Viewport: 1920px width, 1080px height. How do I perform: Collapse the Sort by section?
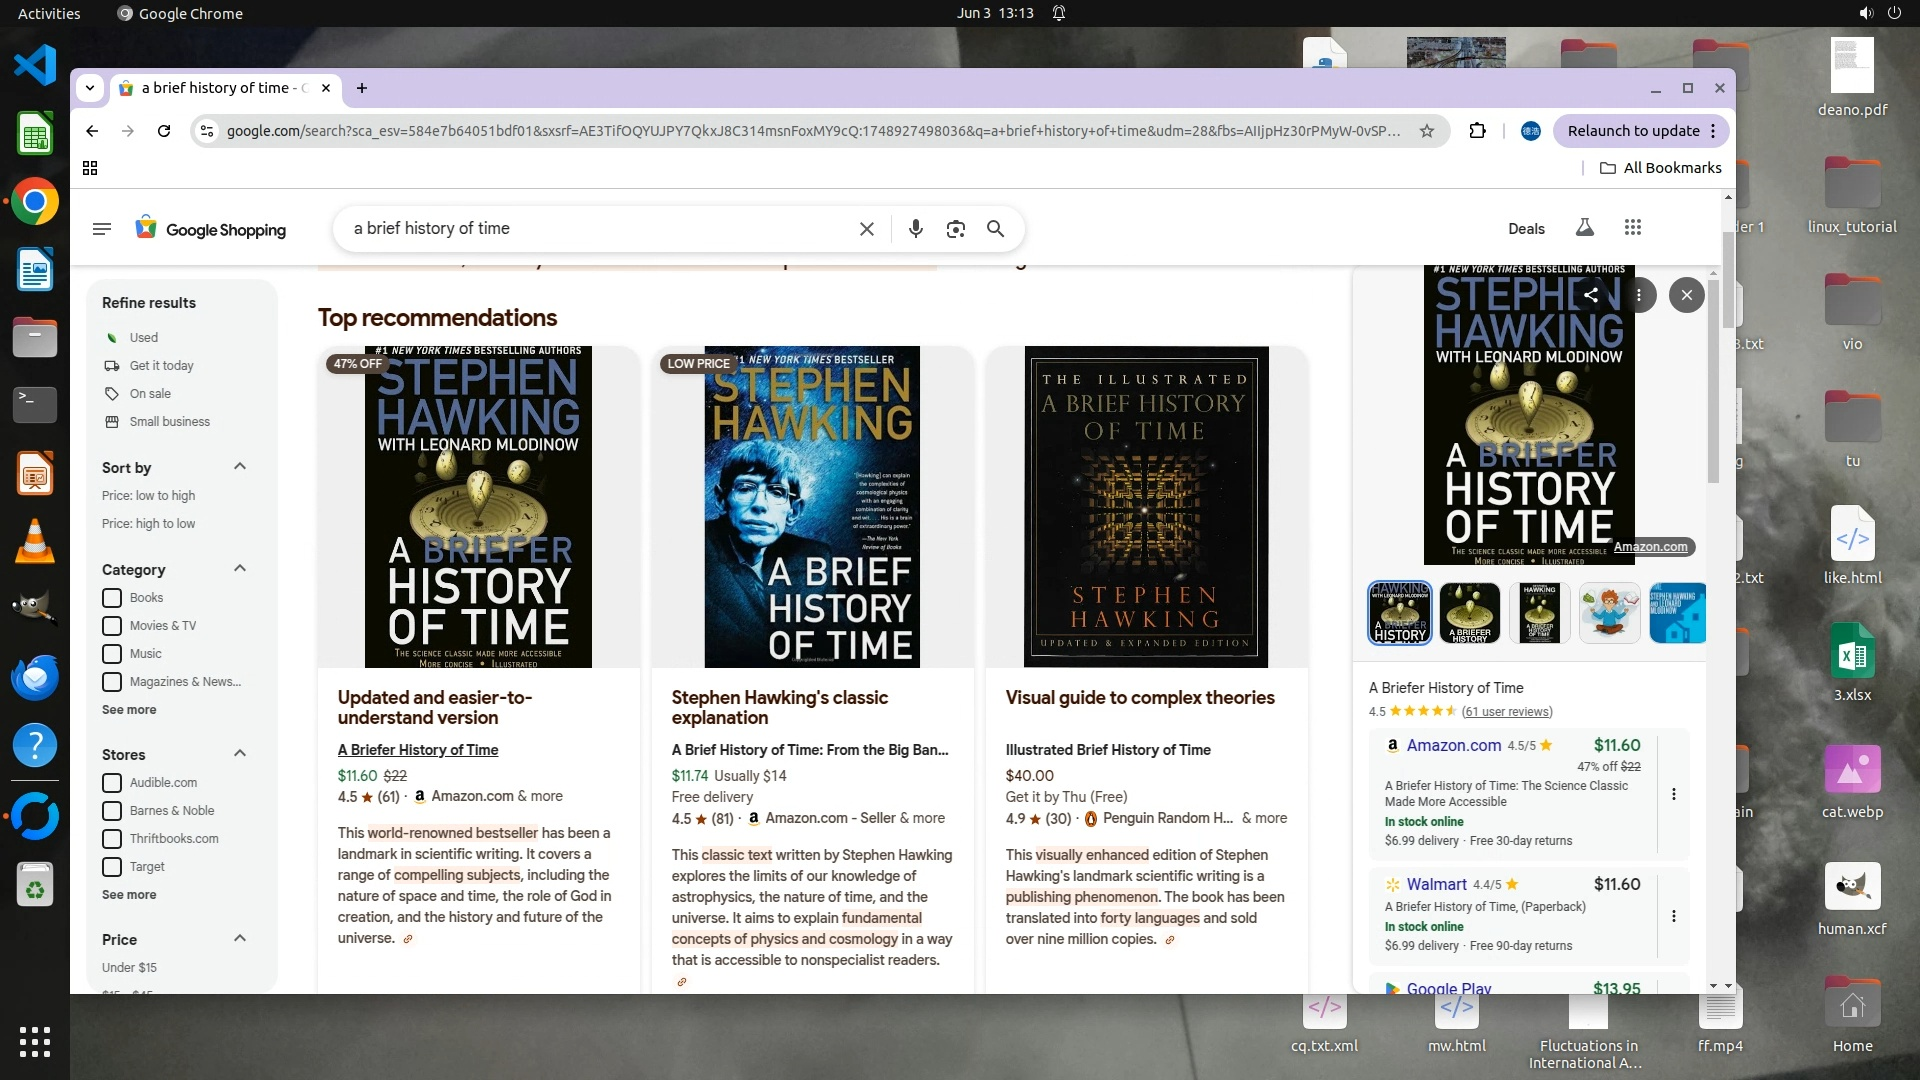pyautogui.click(x=240, y=467)
